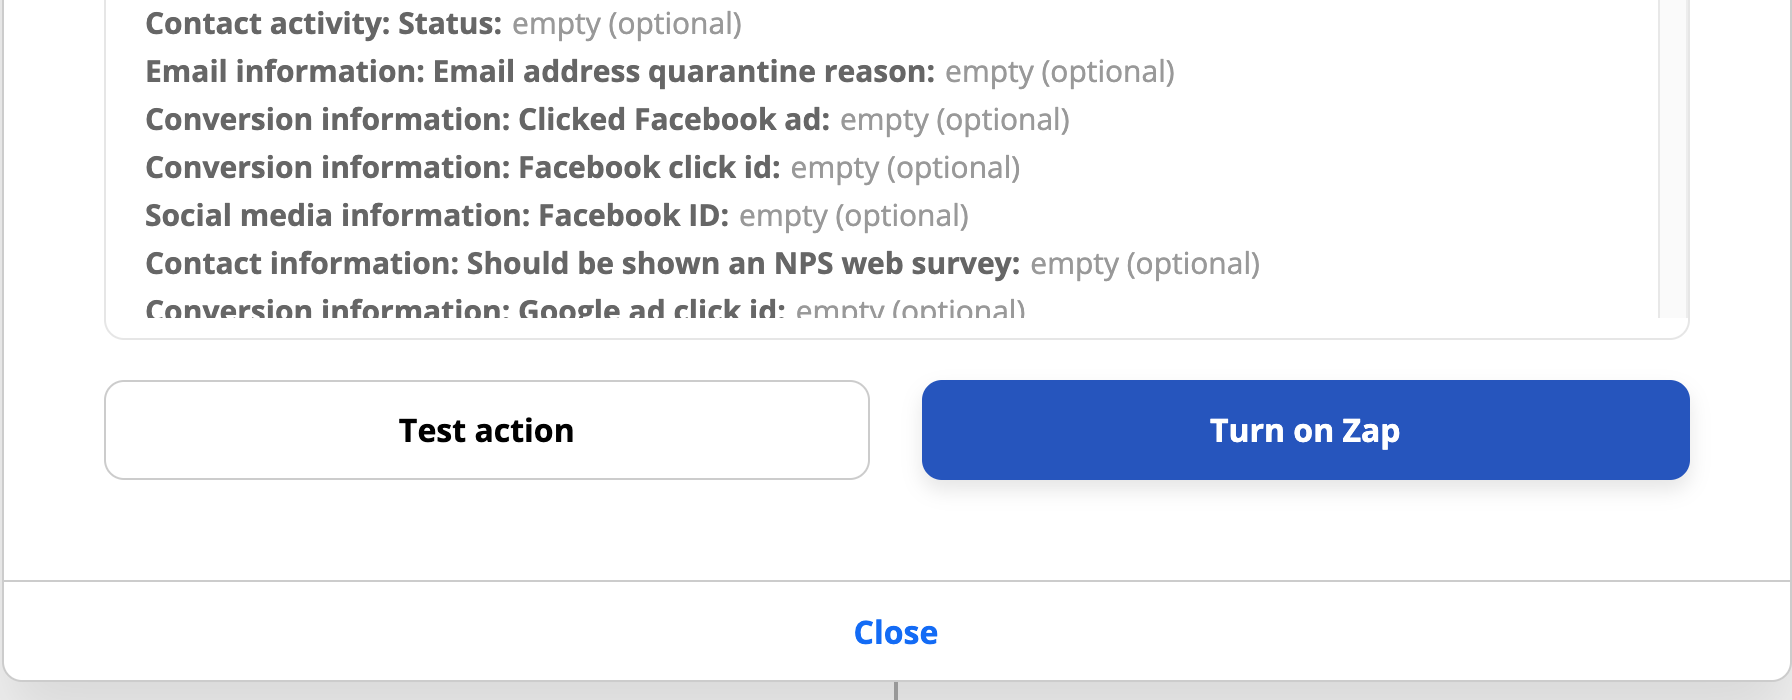Image resolution: width=1792 pixels, height=700 pixels.
Task: Click the empty value for NPS web survey
Action: point(1144,264)
